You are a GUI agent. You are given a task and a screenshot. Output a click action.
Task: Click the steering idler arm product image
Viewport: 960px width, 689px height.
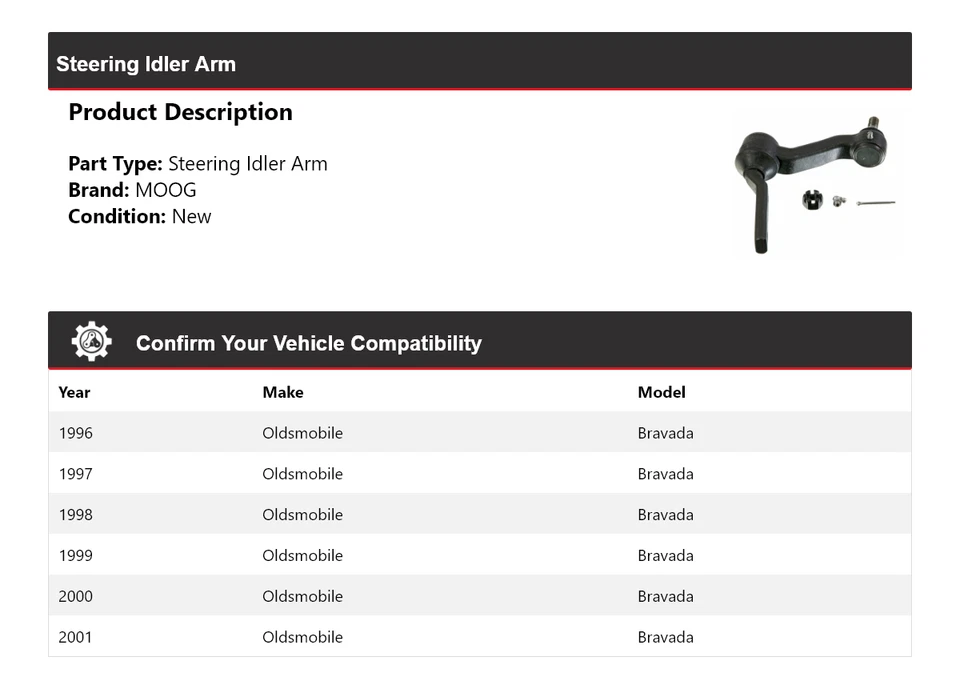815,185
